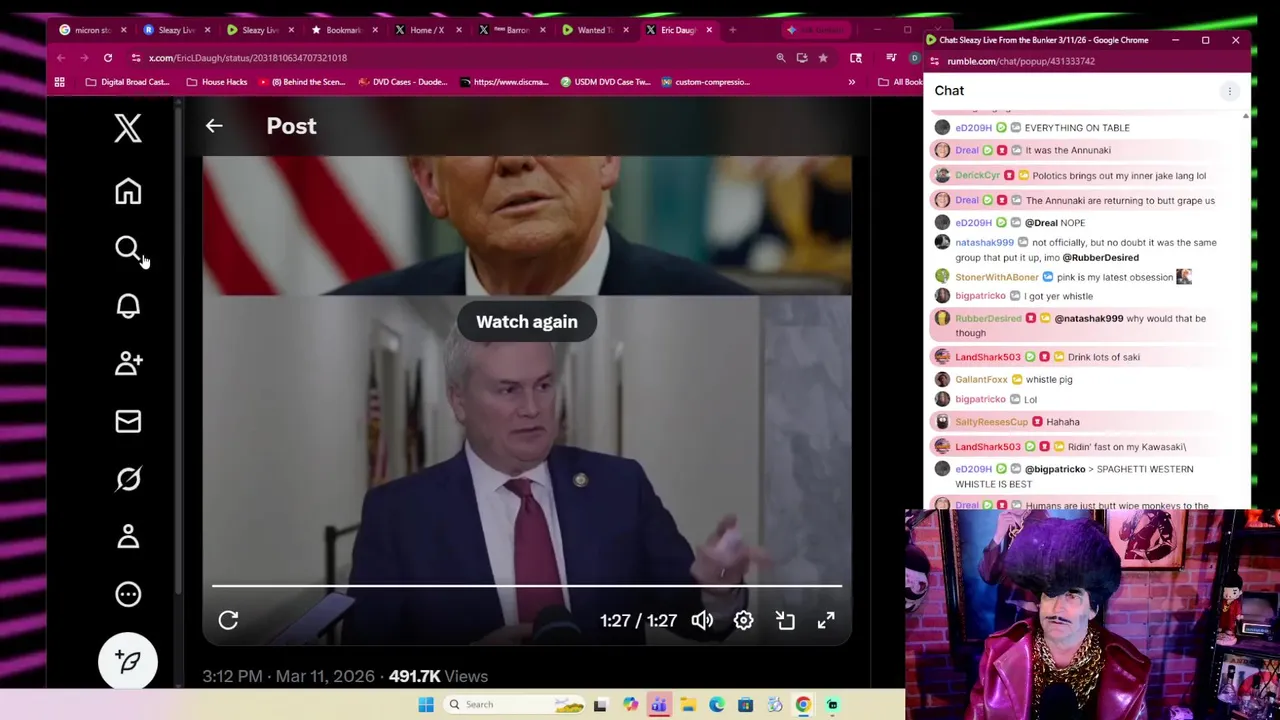Open Grok icon in X sidebar
Image resolution: width=1280 pixels, height=720 pixels.
coord(128,479)
